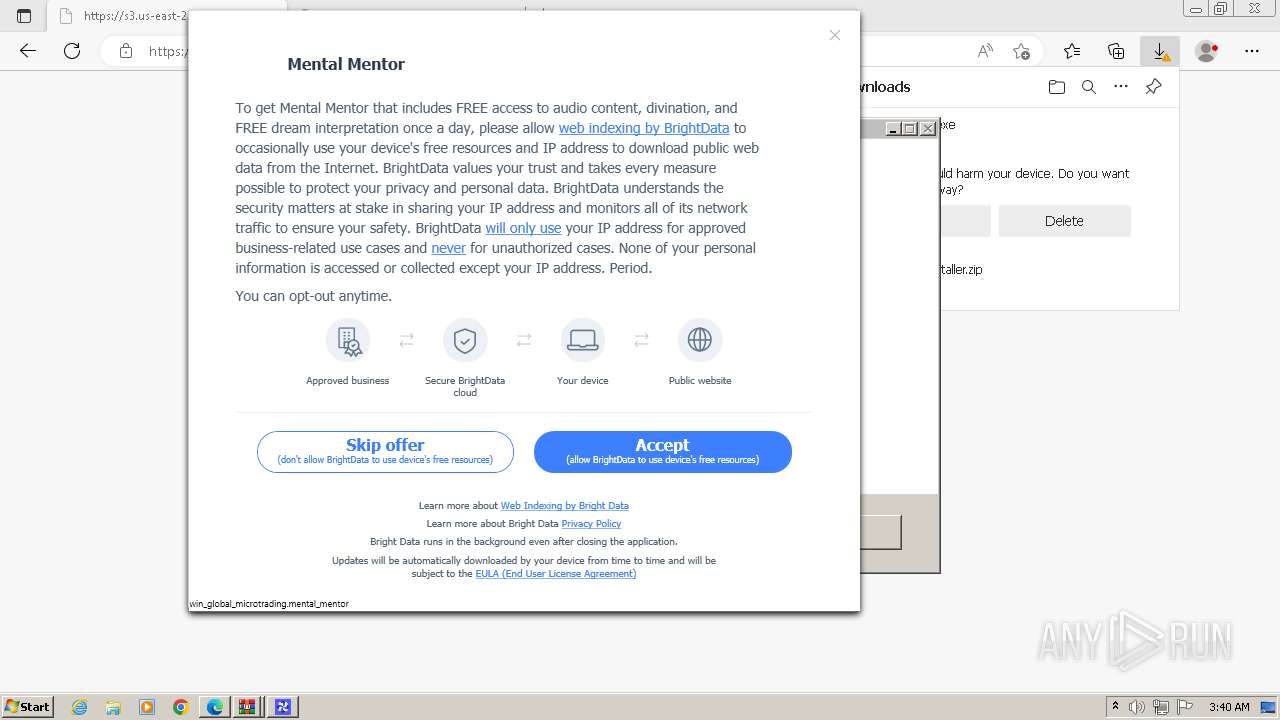This screenshot has width=1280, height=720.
Task: Launch Google Chrome from taskbar
Action: coord(181,707)
